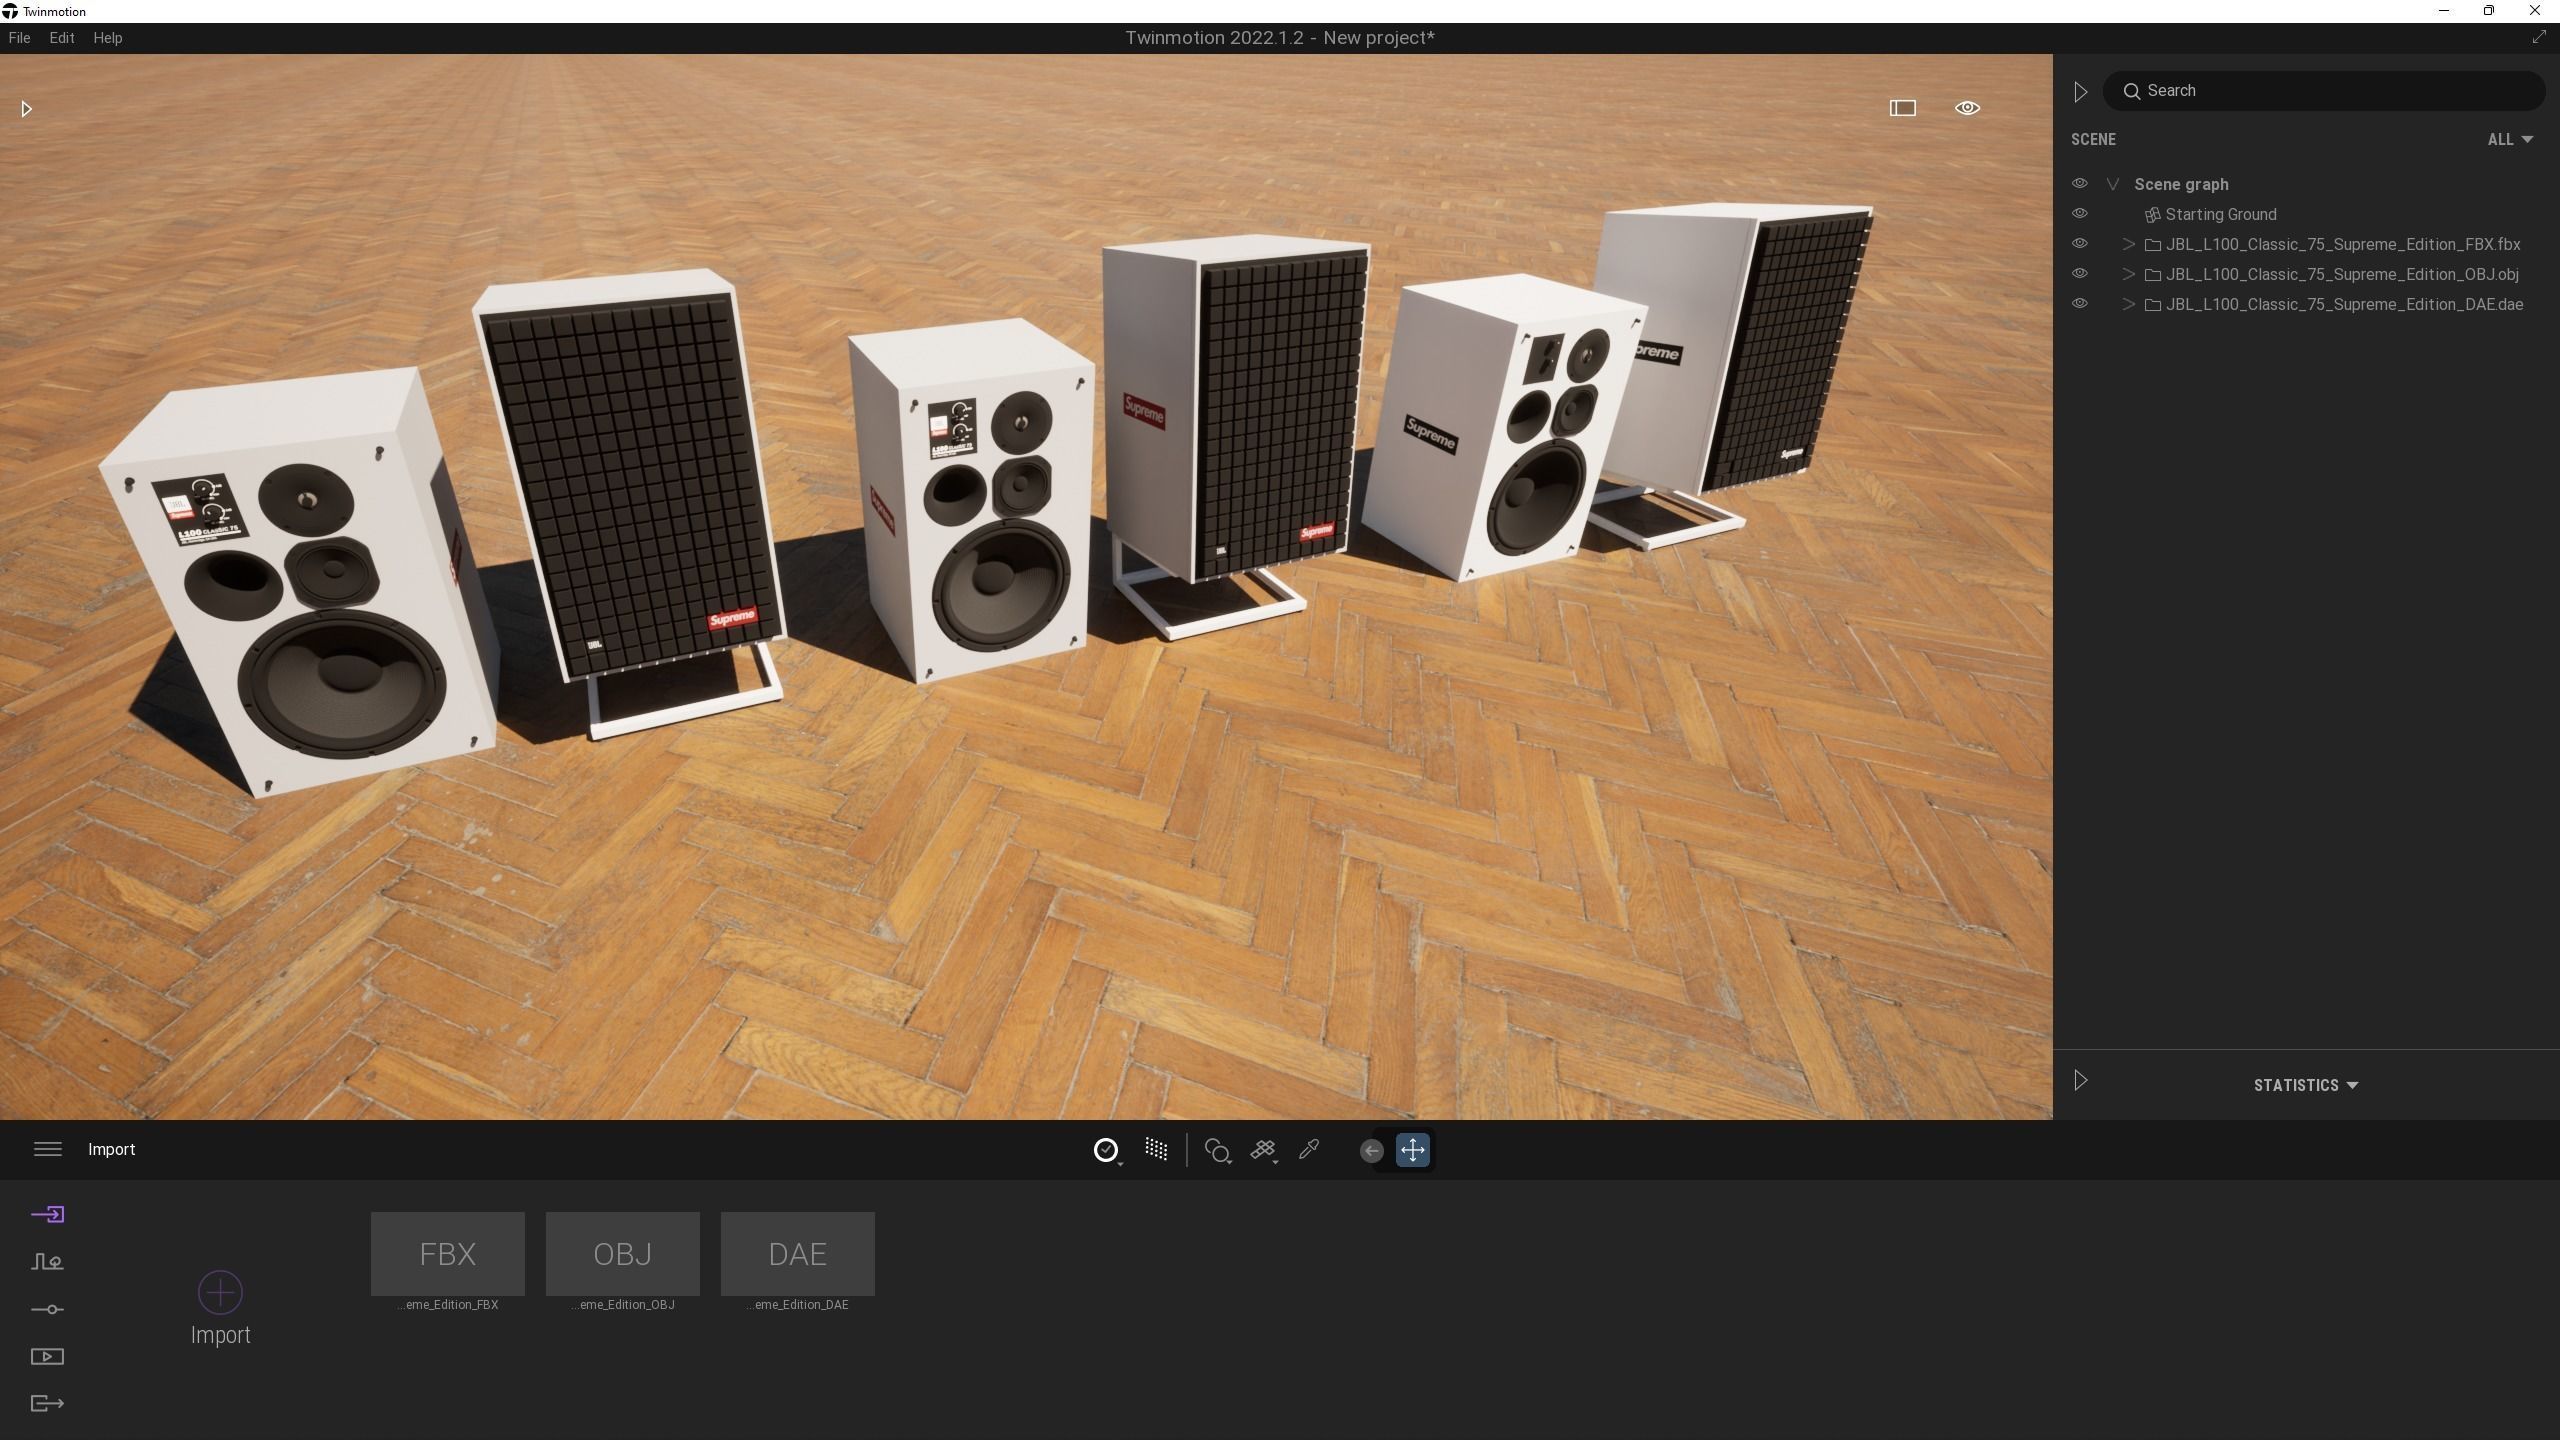Click the ...eme_Edition_OBJ file label

click(x=622, y=1305)
